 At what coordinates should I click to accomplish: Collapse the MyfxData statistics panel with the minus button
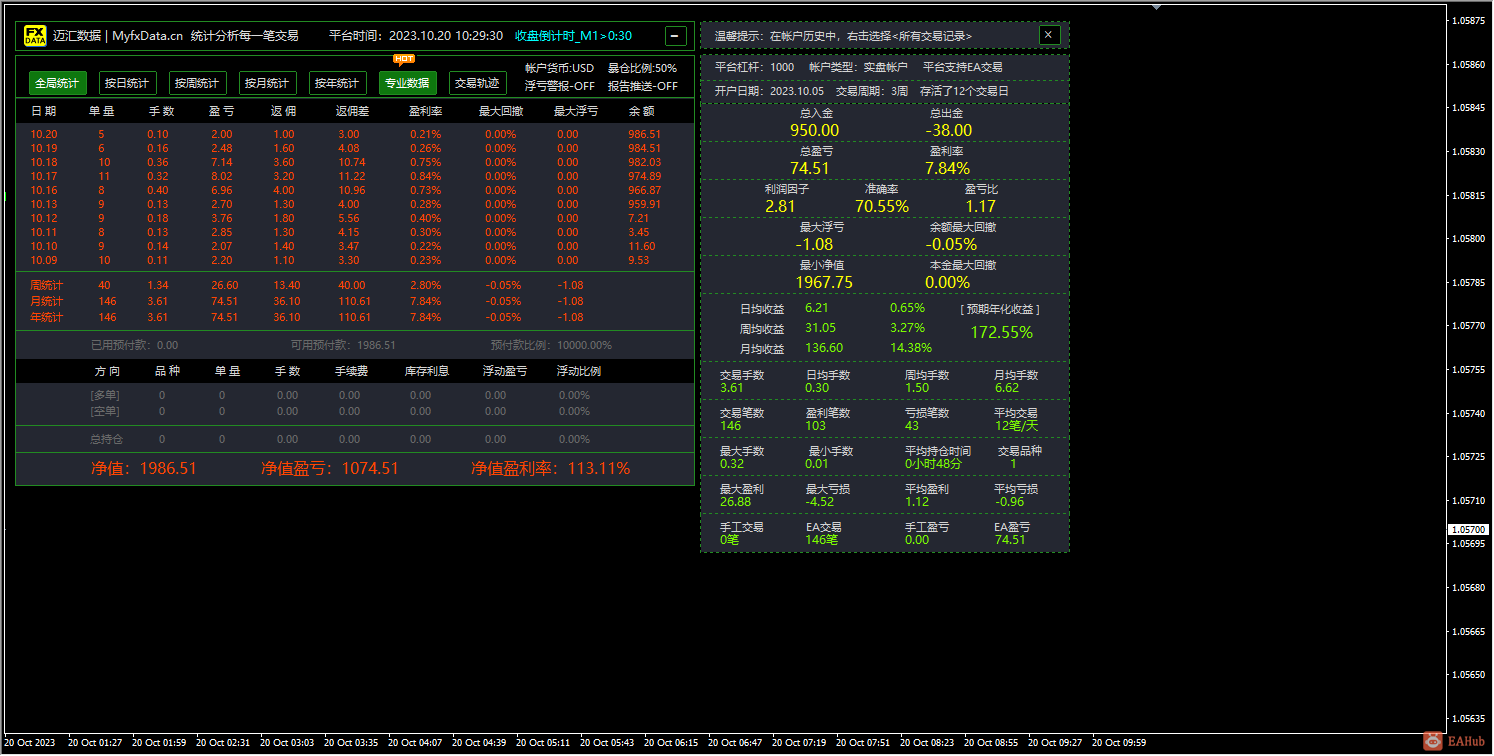676,36
